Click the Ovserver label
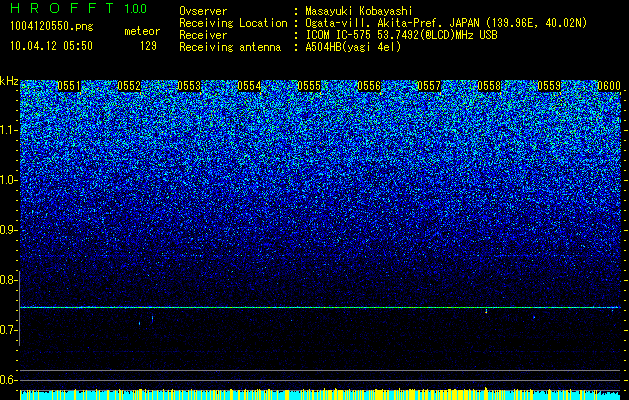 [x=203, y=11]
